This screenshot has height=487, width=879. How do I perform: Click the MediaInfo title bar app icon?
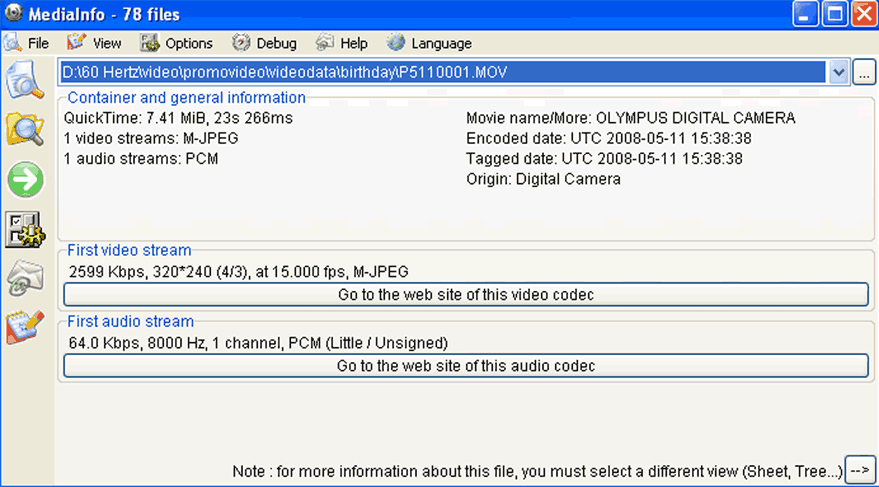pyautogui.click(x=13, y=13)
